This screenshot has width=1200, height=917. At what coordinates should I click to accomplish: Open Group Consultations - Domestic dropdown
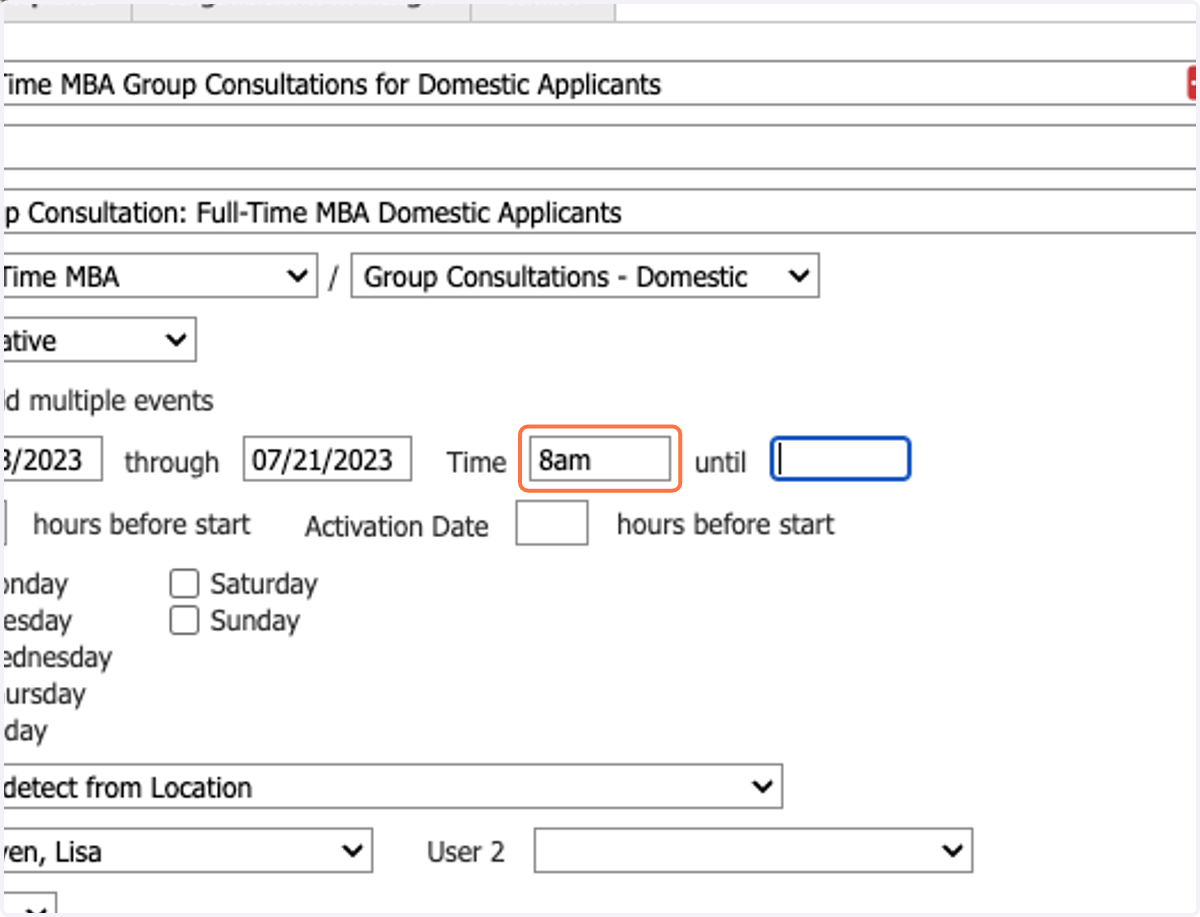pyautogui.click(x=585, y=276)
